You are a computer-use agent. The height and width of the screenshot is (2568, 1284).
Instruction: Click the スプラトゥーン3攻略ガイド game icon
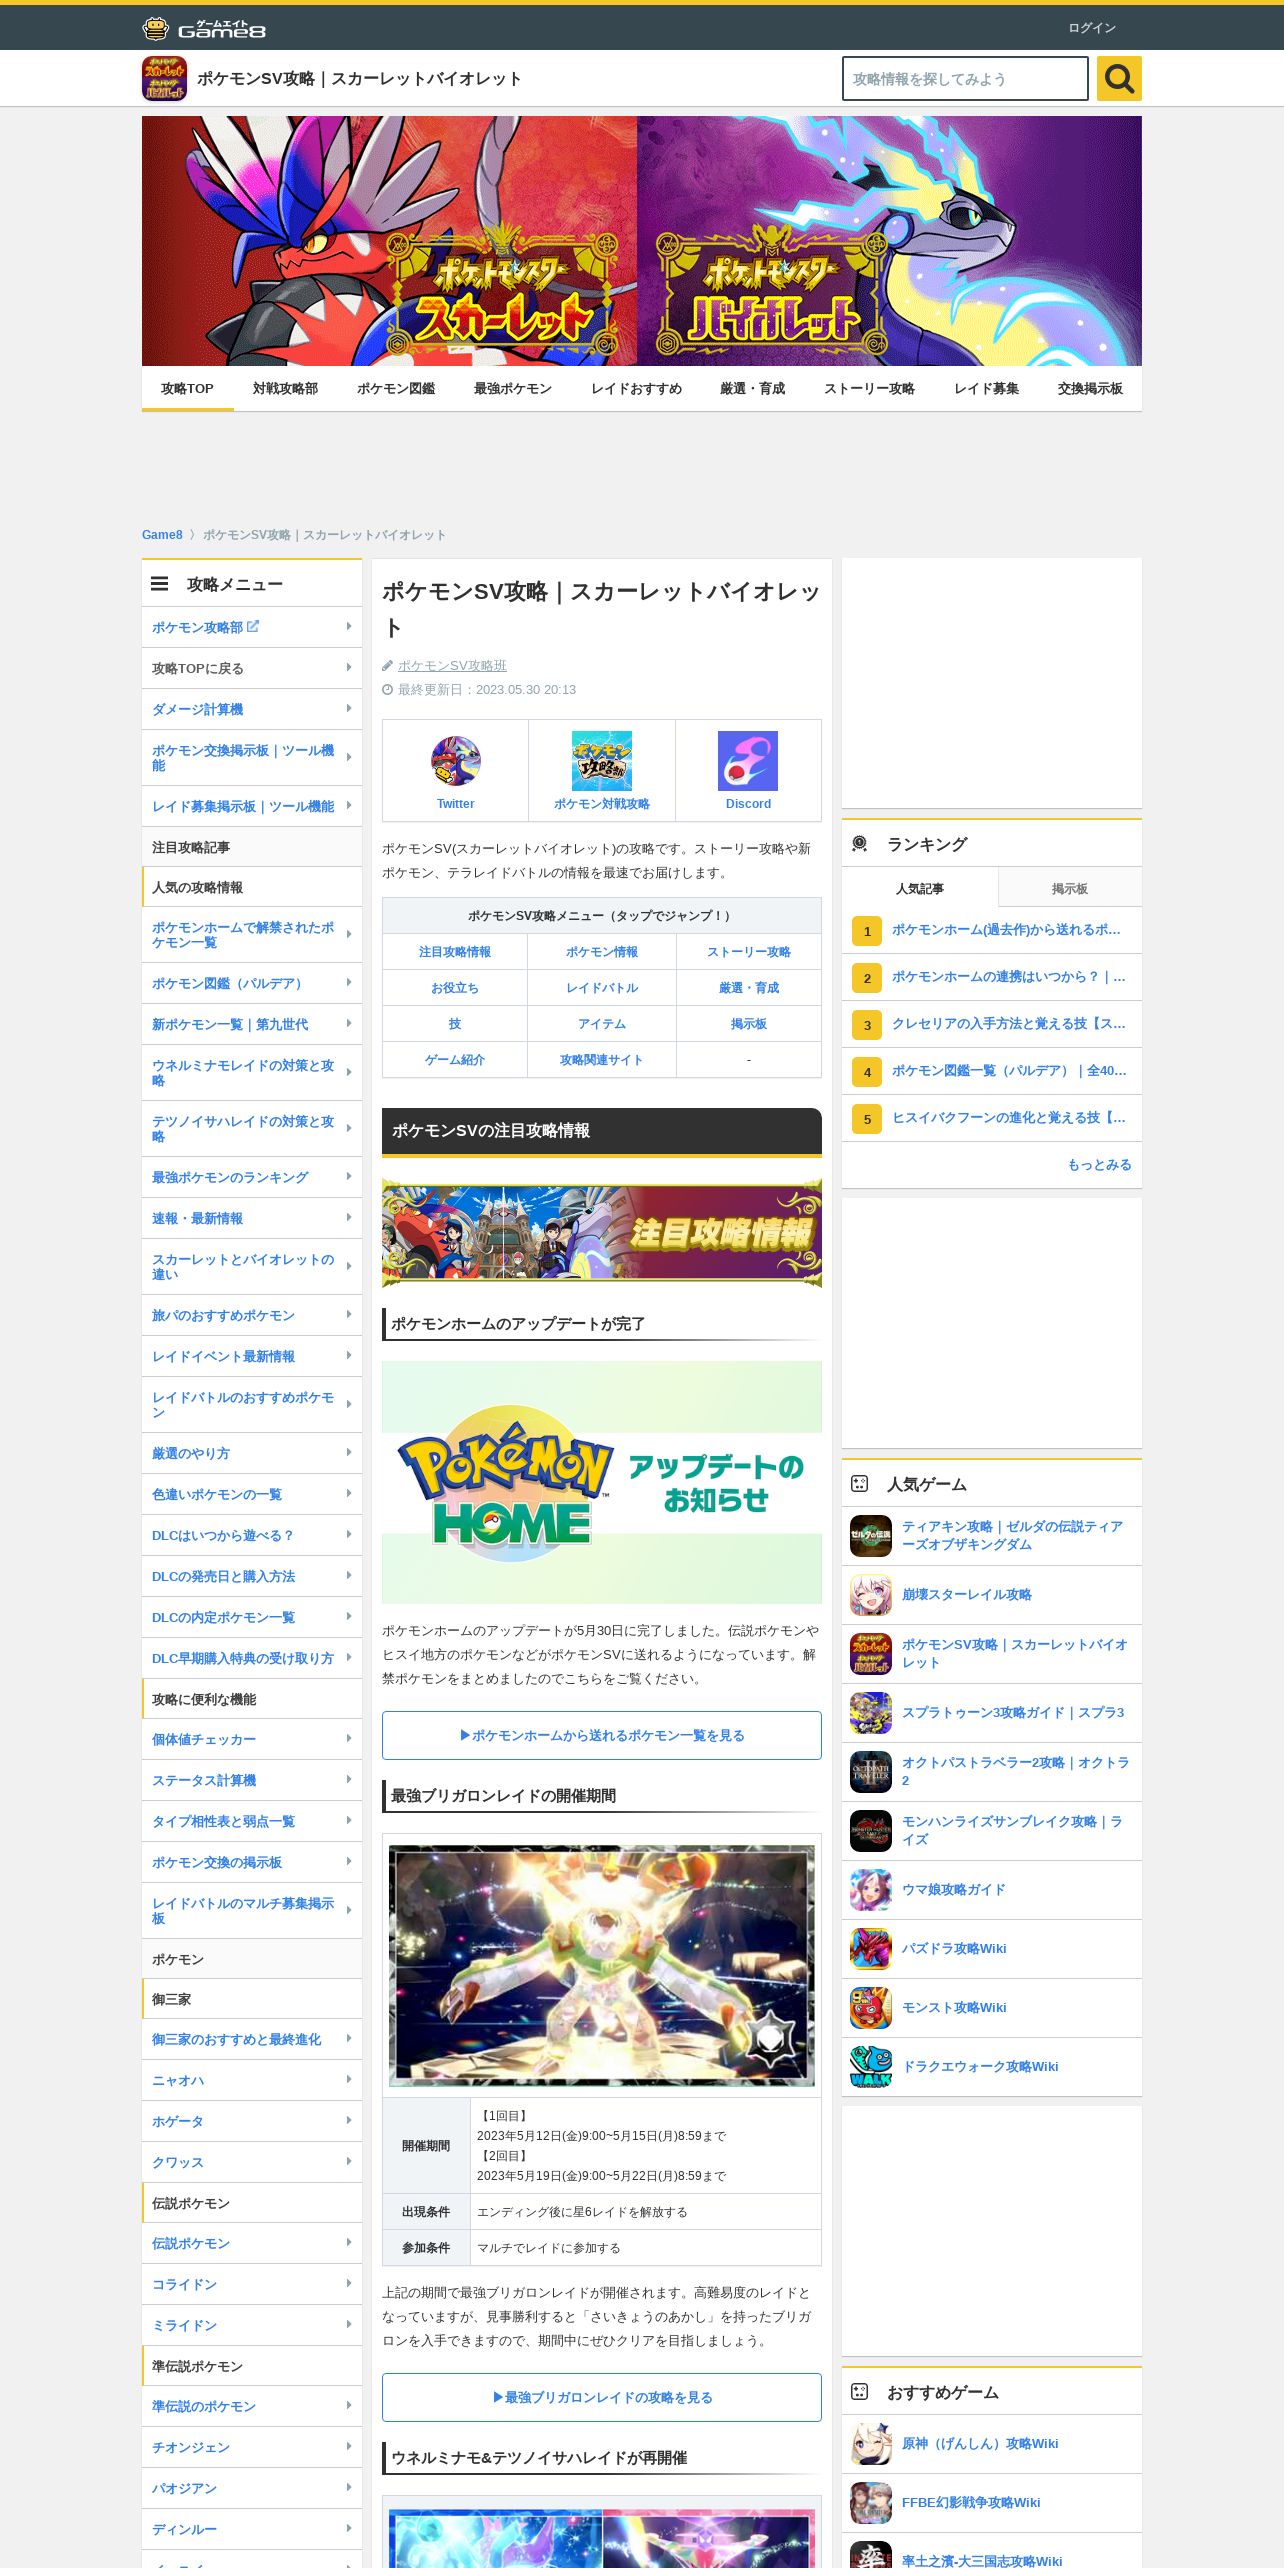tap(871, 1713)
